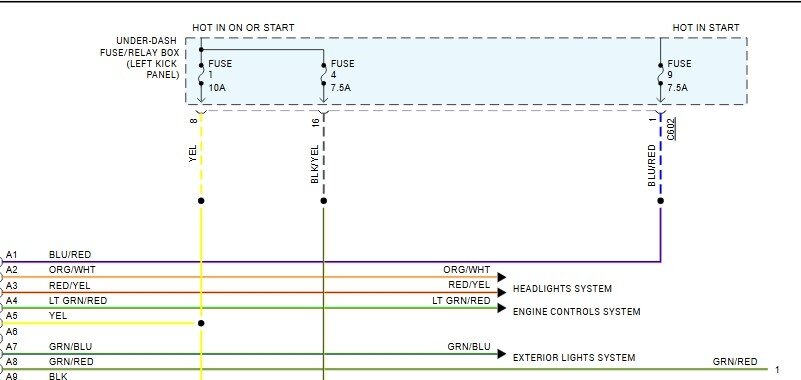Click 'RED/YEL' label near the arrowhead

pos(469,285)
